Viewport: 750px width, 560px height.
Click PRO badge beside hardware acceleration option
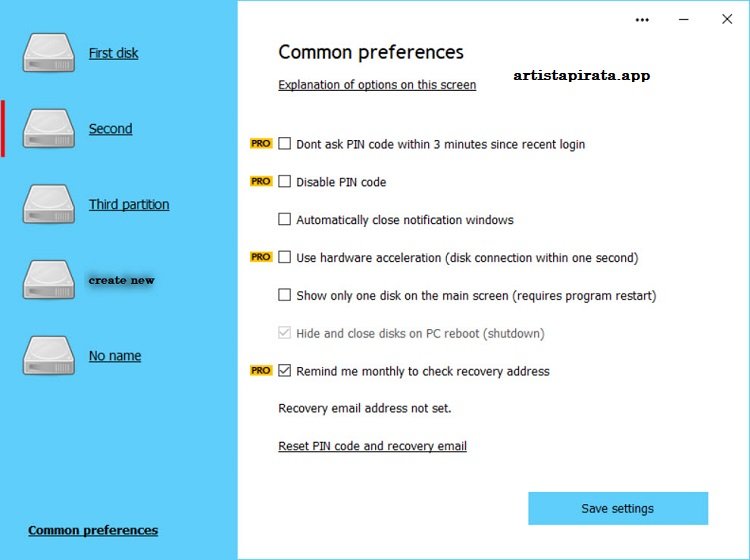[x=261, y=257]
